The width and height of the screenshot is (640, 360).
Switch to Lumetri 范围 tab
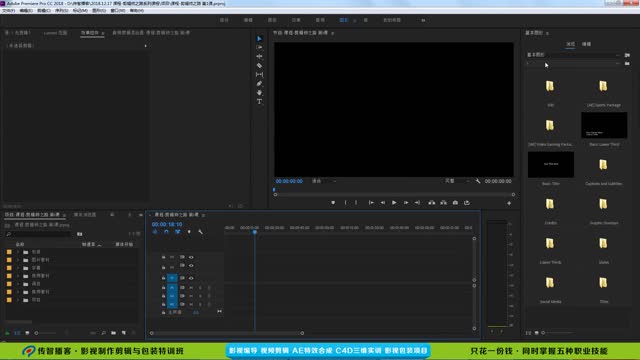pos(55,33)
